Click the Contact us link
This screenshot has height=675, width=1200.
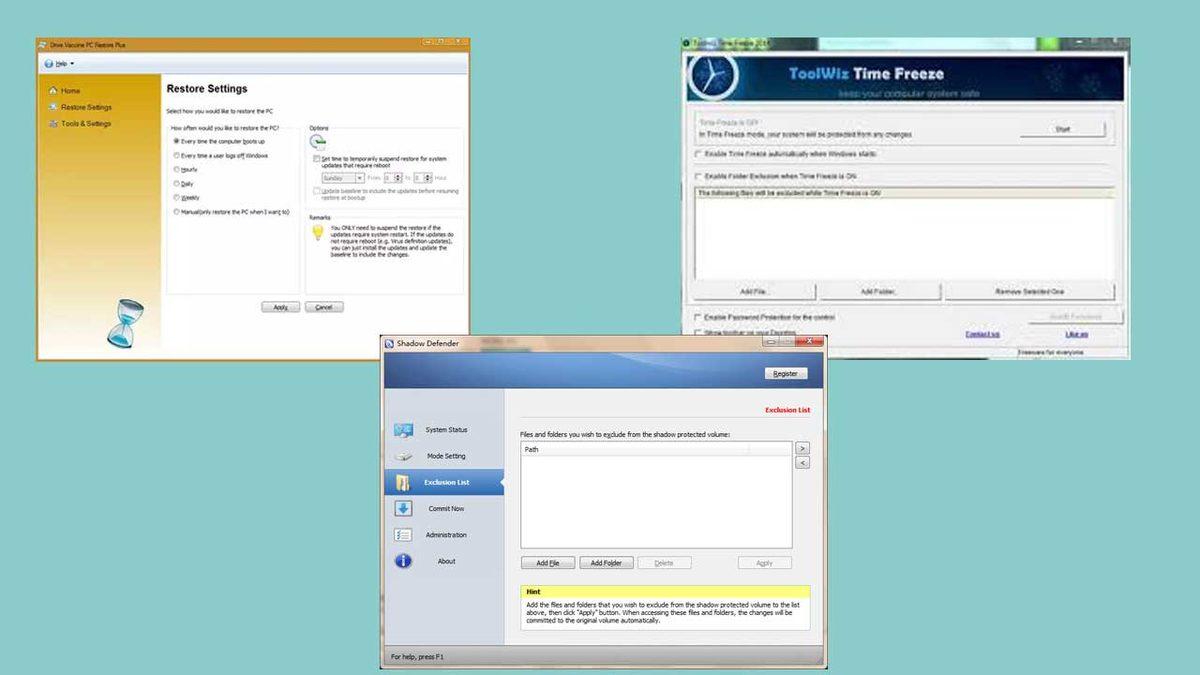[981, 334]
